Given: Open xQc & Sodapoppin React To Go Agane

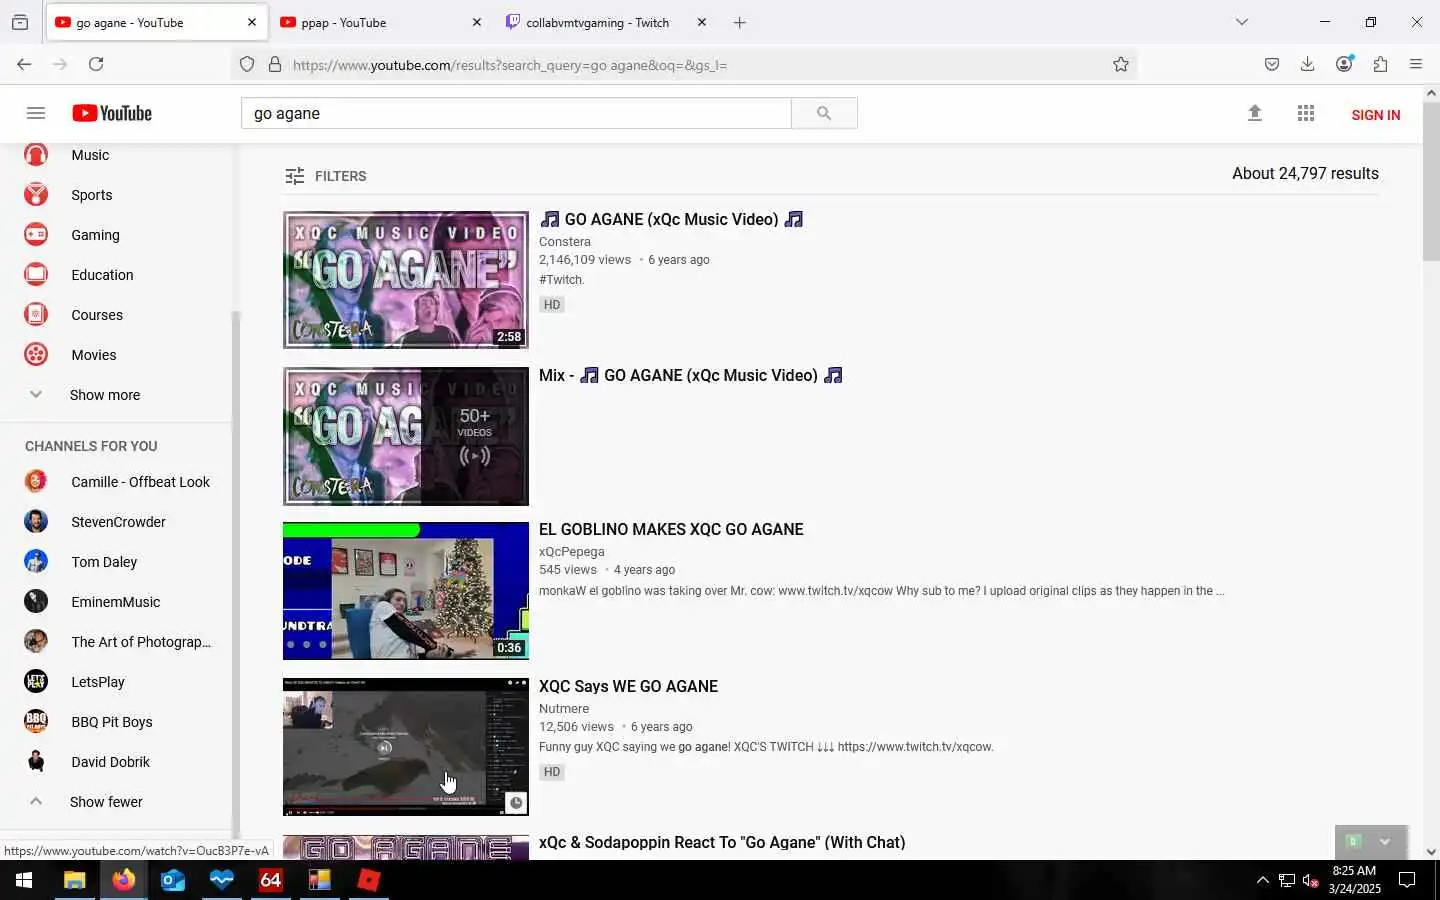Looking at the screenshot, I should [x=722, y=843].
